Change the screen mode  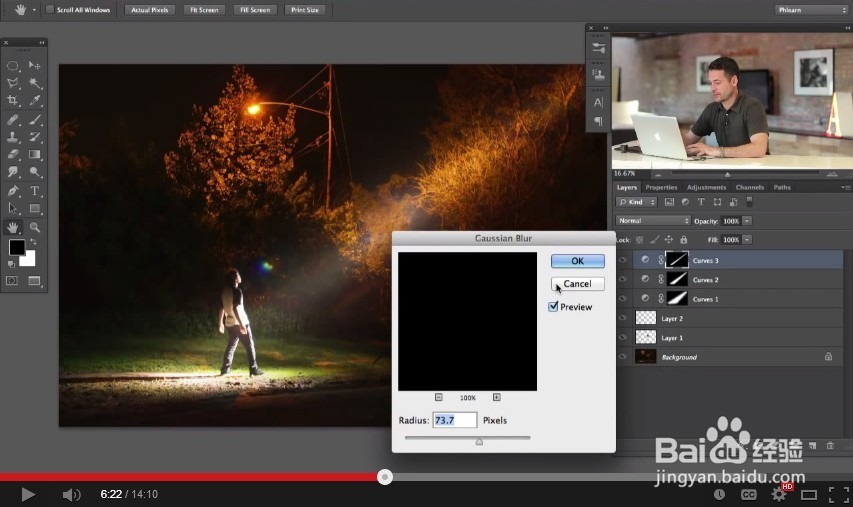(x=34, y=281)
